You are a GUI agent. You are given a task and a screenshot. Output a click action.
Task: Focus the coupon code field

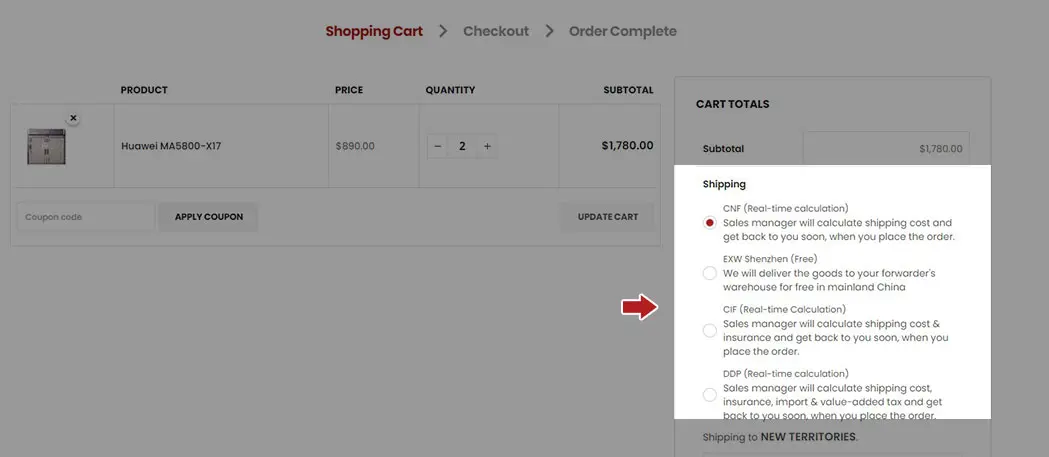(x=85, y=217)
